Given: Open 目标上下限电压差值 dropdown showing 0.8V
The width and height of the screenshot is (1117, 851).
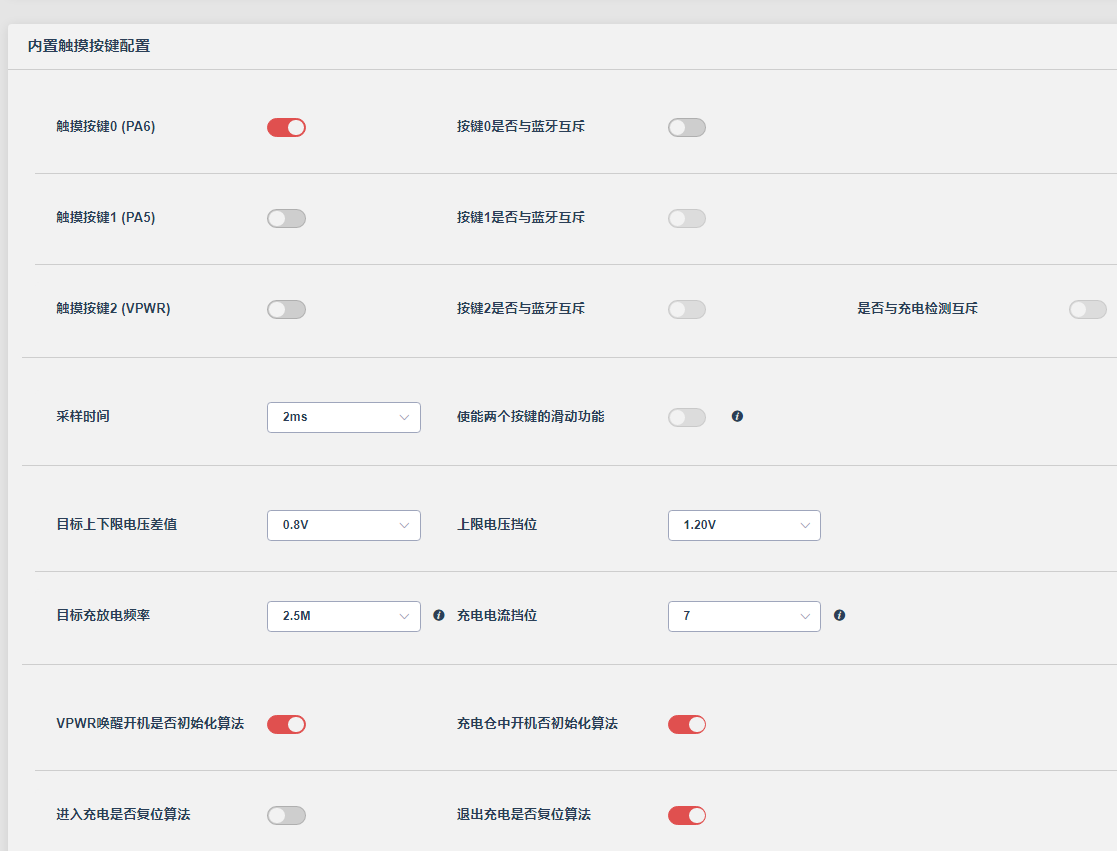Looking at the screenshot, I should click(344, 526).
